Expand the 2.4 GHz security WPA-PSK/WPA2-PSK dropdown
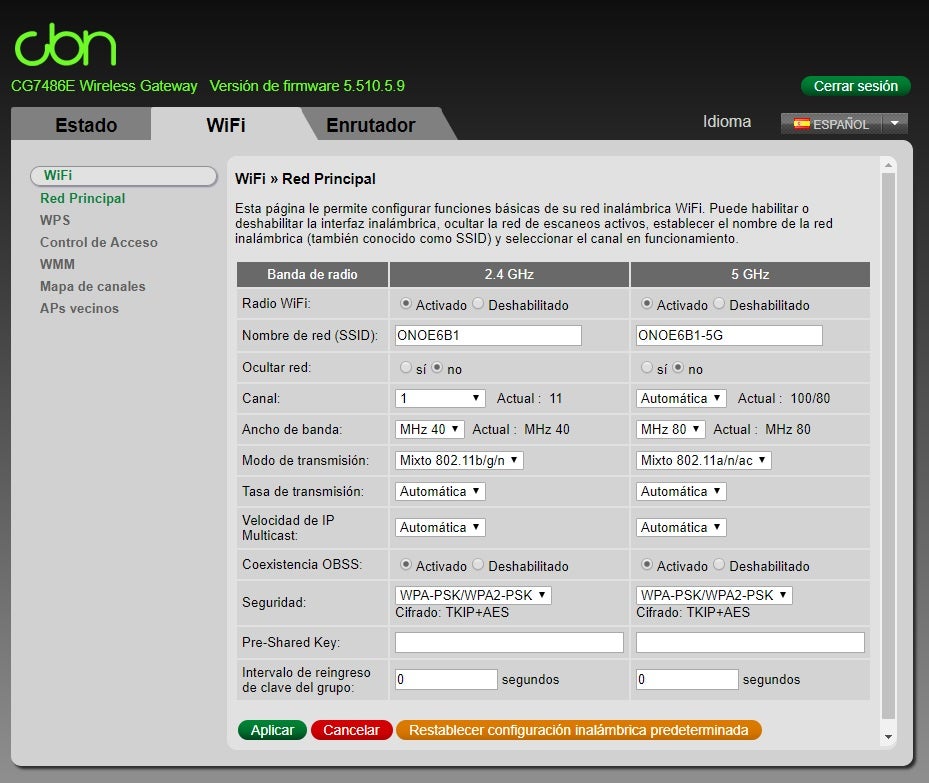This screenshot has height=783, width=929. (x=473, y=595)
